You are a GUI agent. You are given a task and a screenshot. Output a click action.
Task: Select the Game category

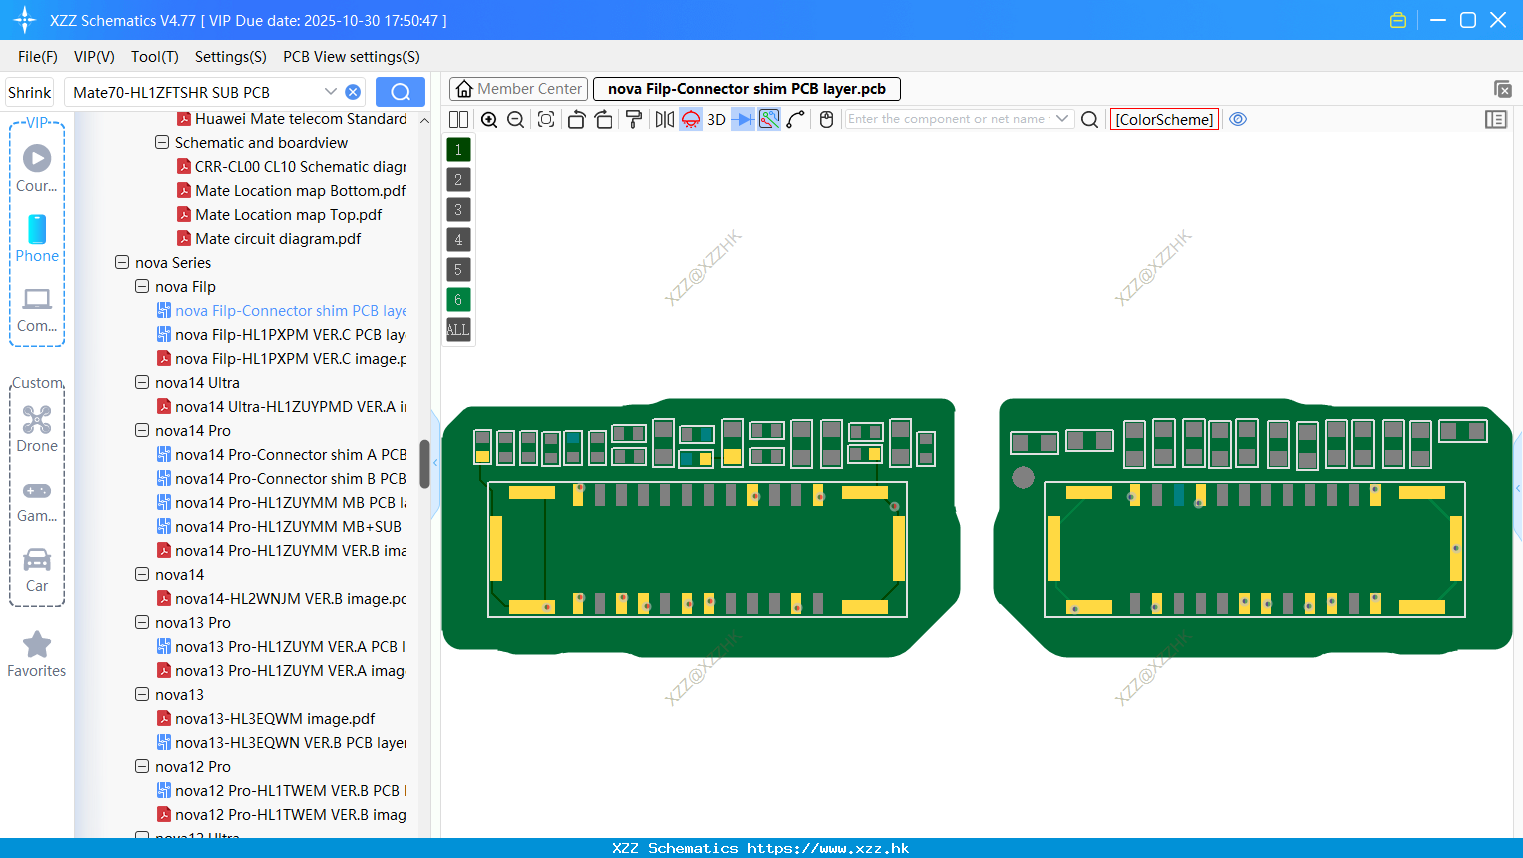tap(37, 501)
